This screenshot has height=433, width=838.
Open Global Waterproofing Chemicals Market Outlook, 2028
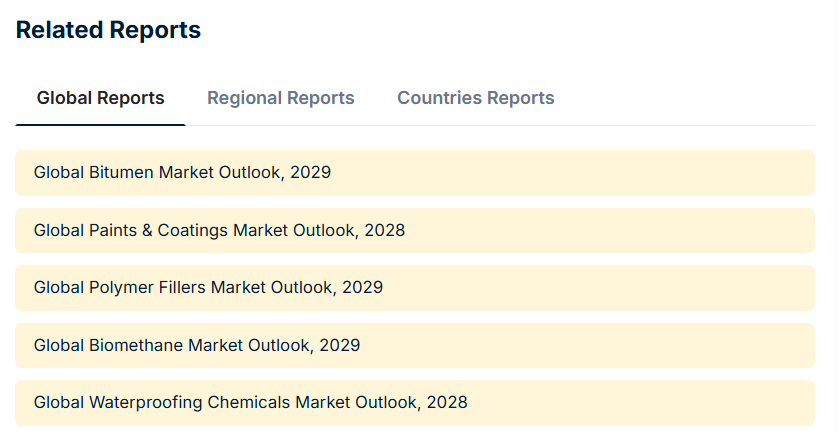(x=250, y=402)
